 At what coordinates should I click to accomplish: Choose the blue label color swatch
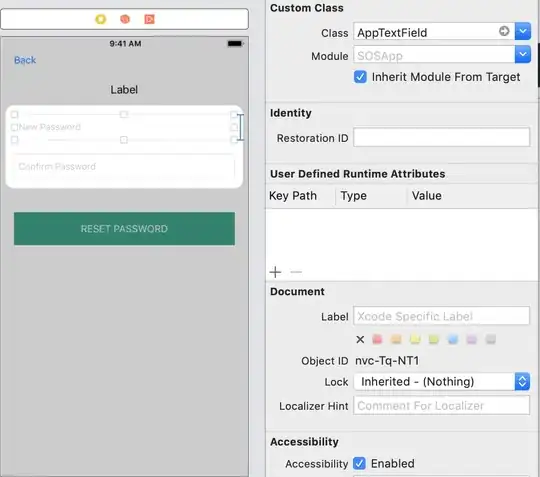tap(453, 340)
